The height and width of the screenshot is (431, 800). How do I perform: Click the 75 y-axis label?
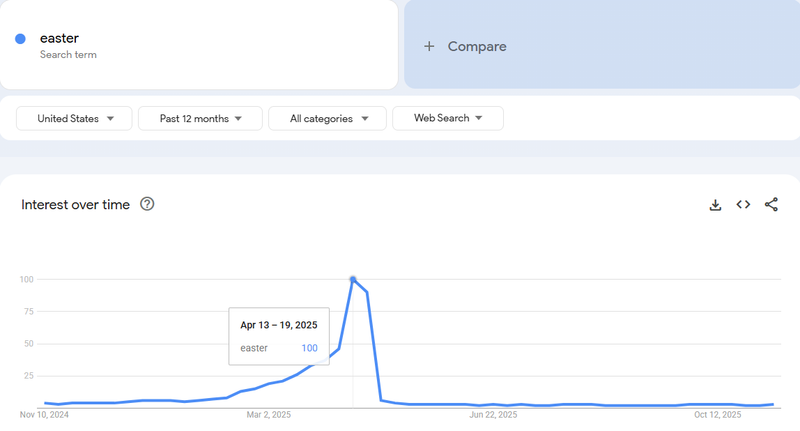click(29, 311)
